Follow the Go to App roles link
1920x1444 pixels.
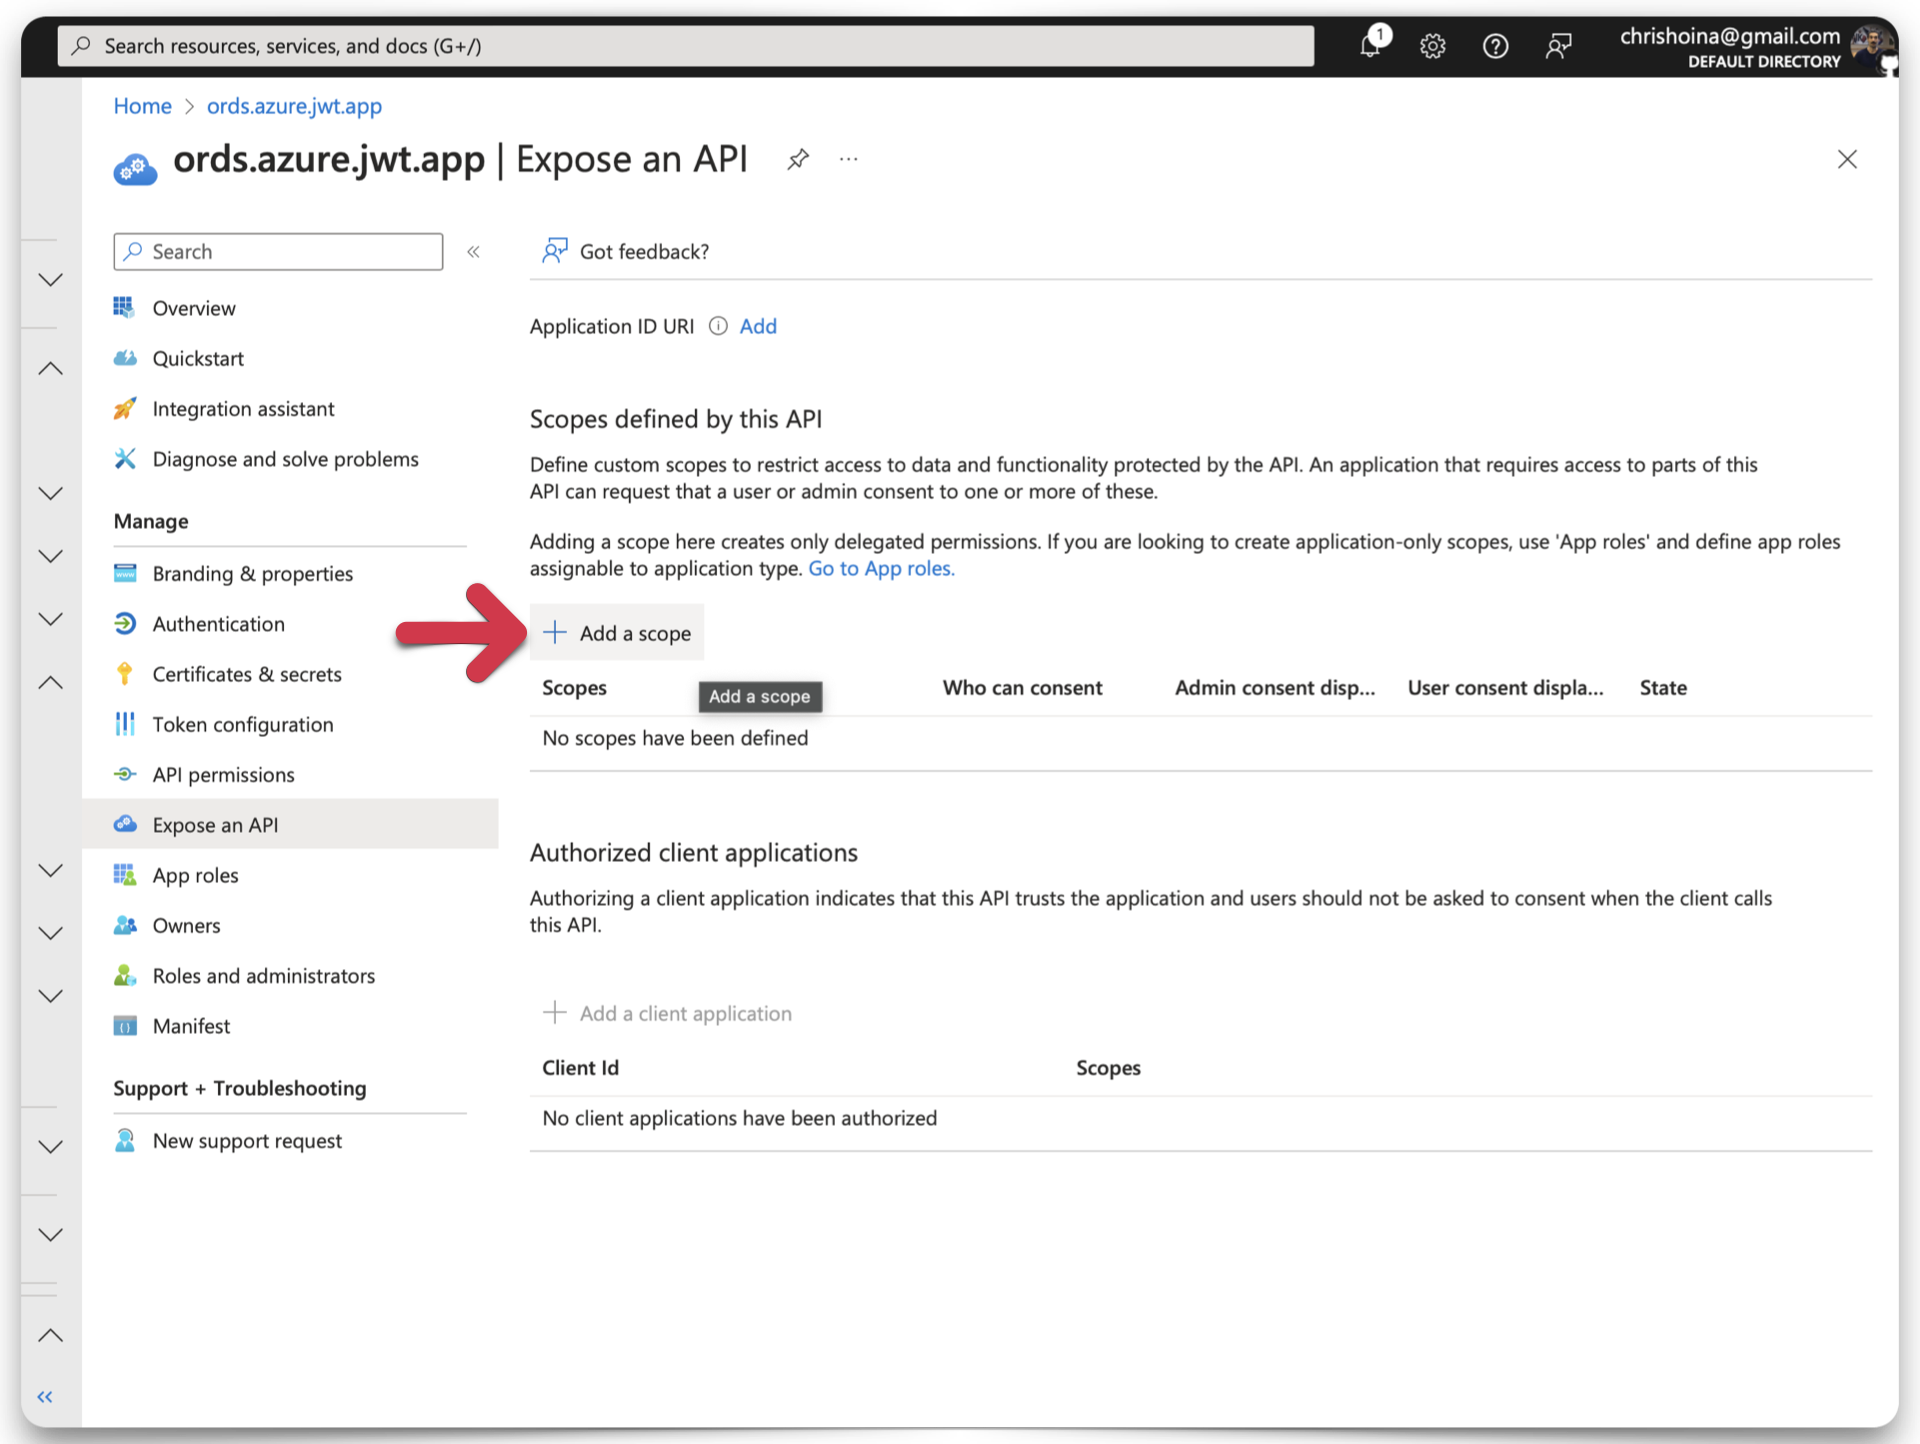click(881, 568)
